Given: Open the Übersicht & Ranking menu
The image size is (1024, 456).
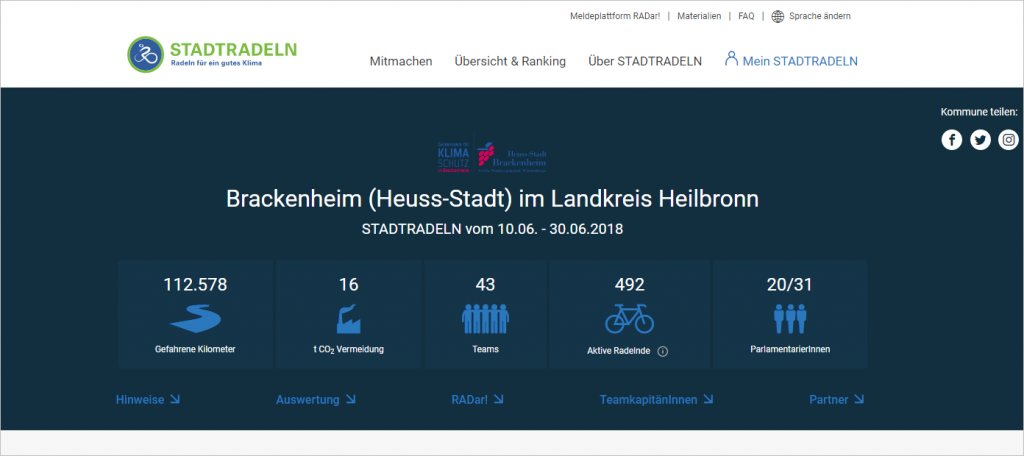Looking at the screenshot, I should click(510, 61).
